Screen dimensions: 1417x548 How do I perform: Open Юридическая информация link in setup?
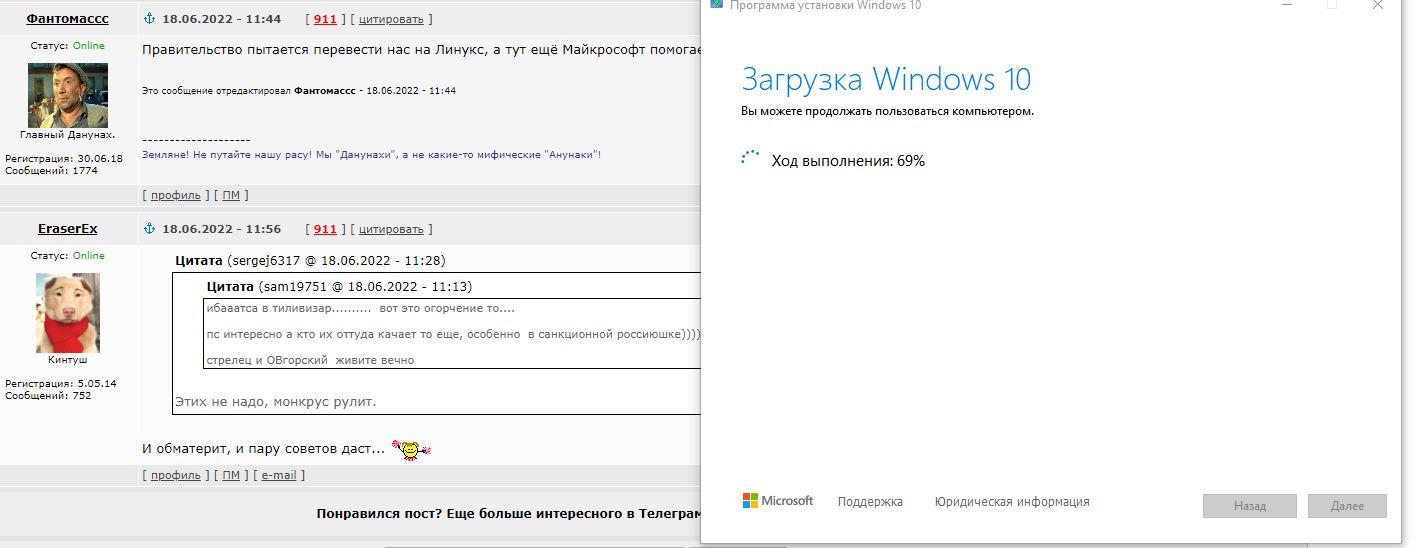[x=1012, y=502]
